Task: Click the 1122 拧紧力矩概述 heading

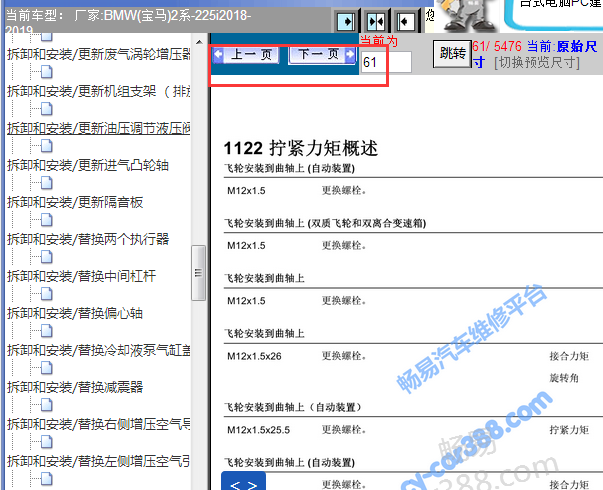Action: 301,148
